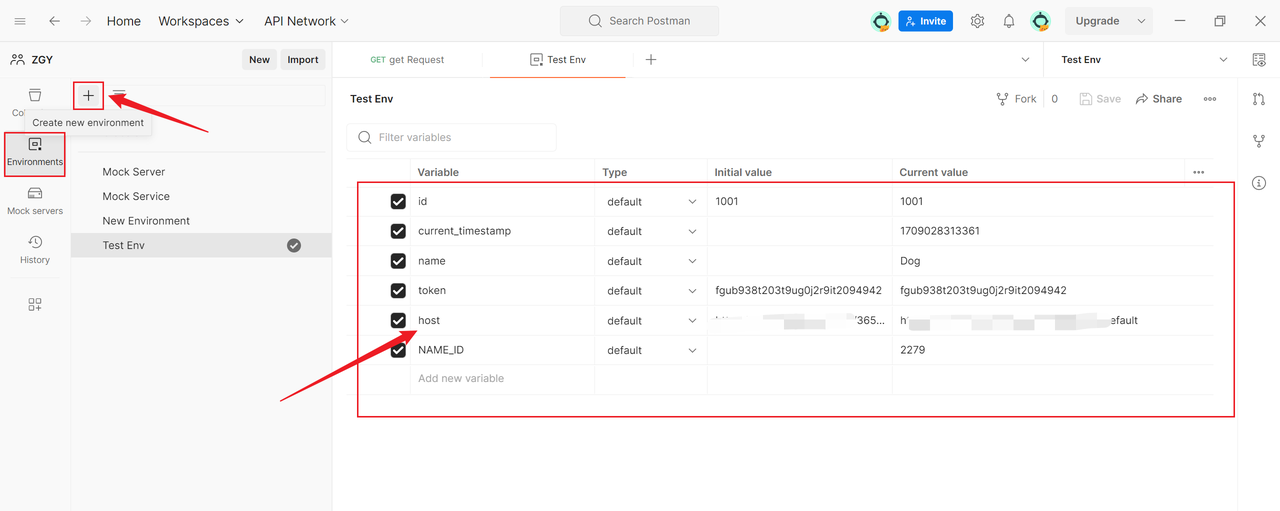Click the plus to create new environment
This screenshot has width=1280, height=511.
click(88, 95)
